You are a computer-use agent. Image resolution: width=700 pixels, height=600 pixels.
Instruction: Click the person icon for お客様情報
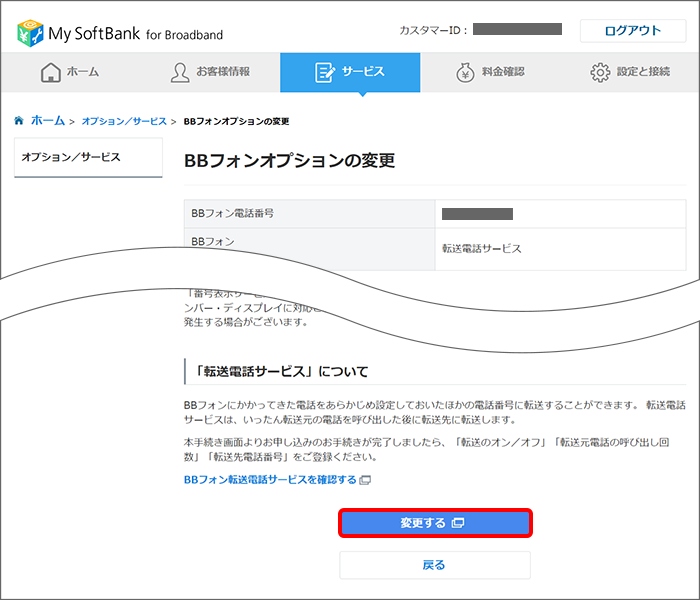(180, 72)
